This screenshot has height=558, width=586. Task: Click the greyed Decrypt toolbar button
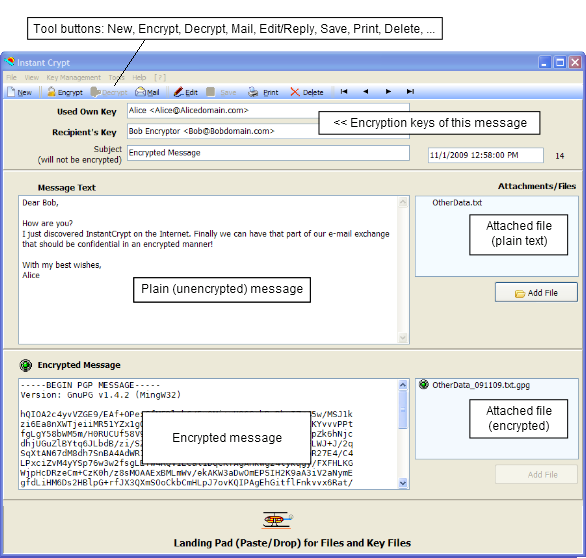tap(109, 92)
